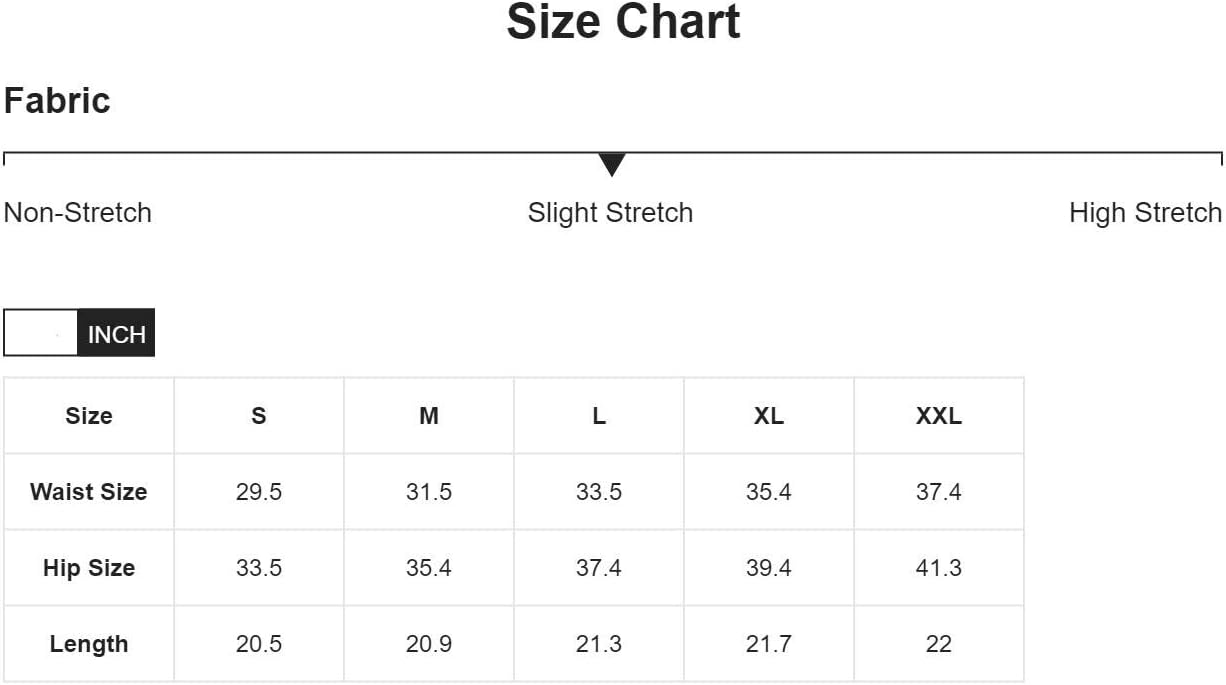Click the hip value 41.3 cell
The image size is (1226, 685).
pyautogui.click(x=939, y=568)
